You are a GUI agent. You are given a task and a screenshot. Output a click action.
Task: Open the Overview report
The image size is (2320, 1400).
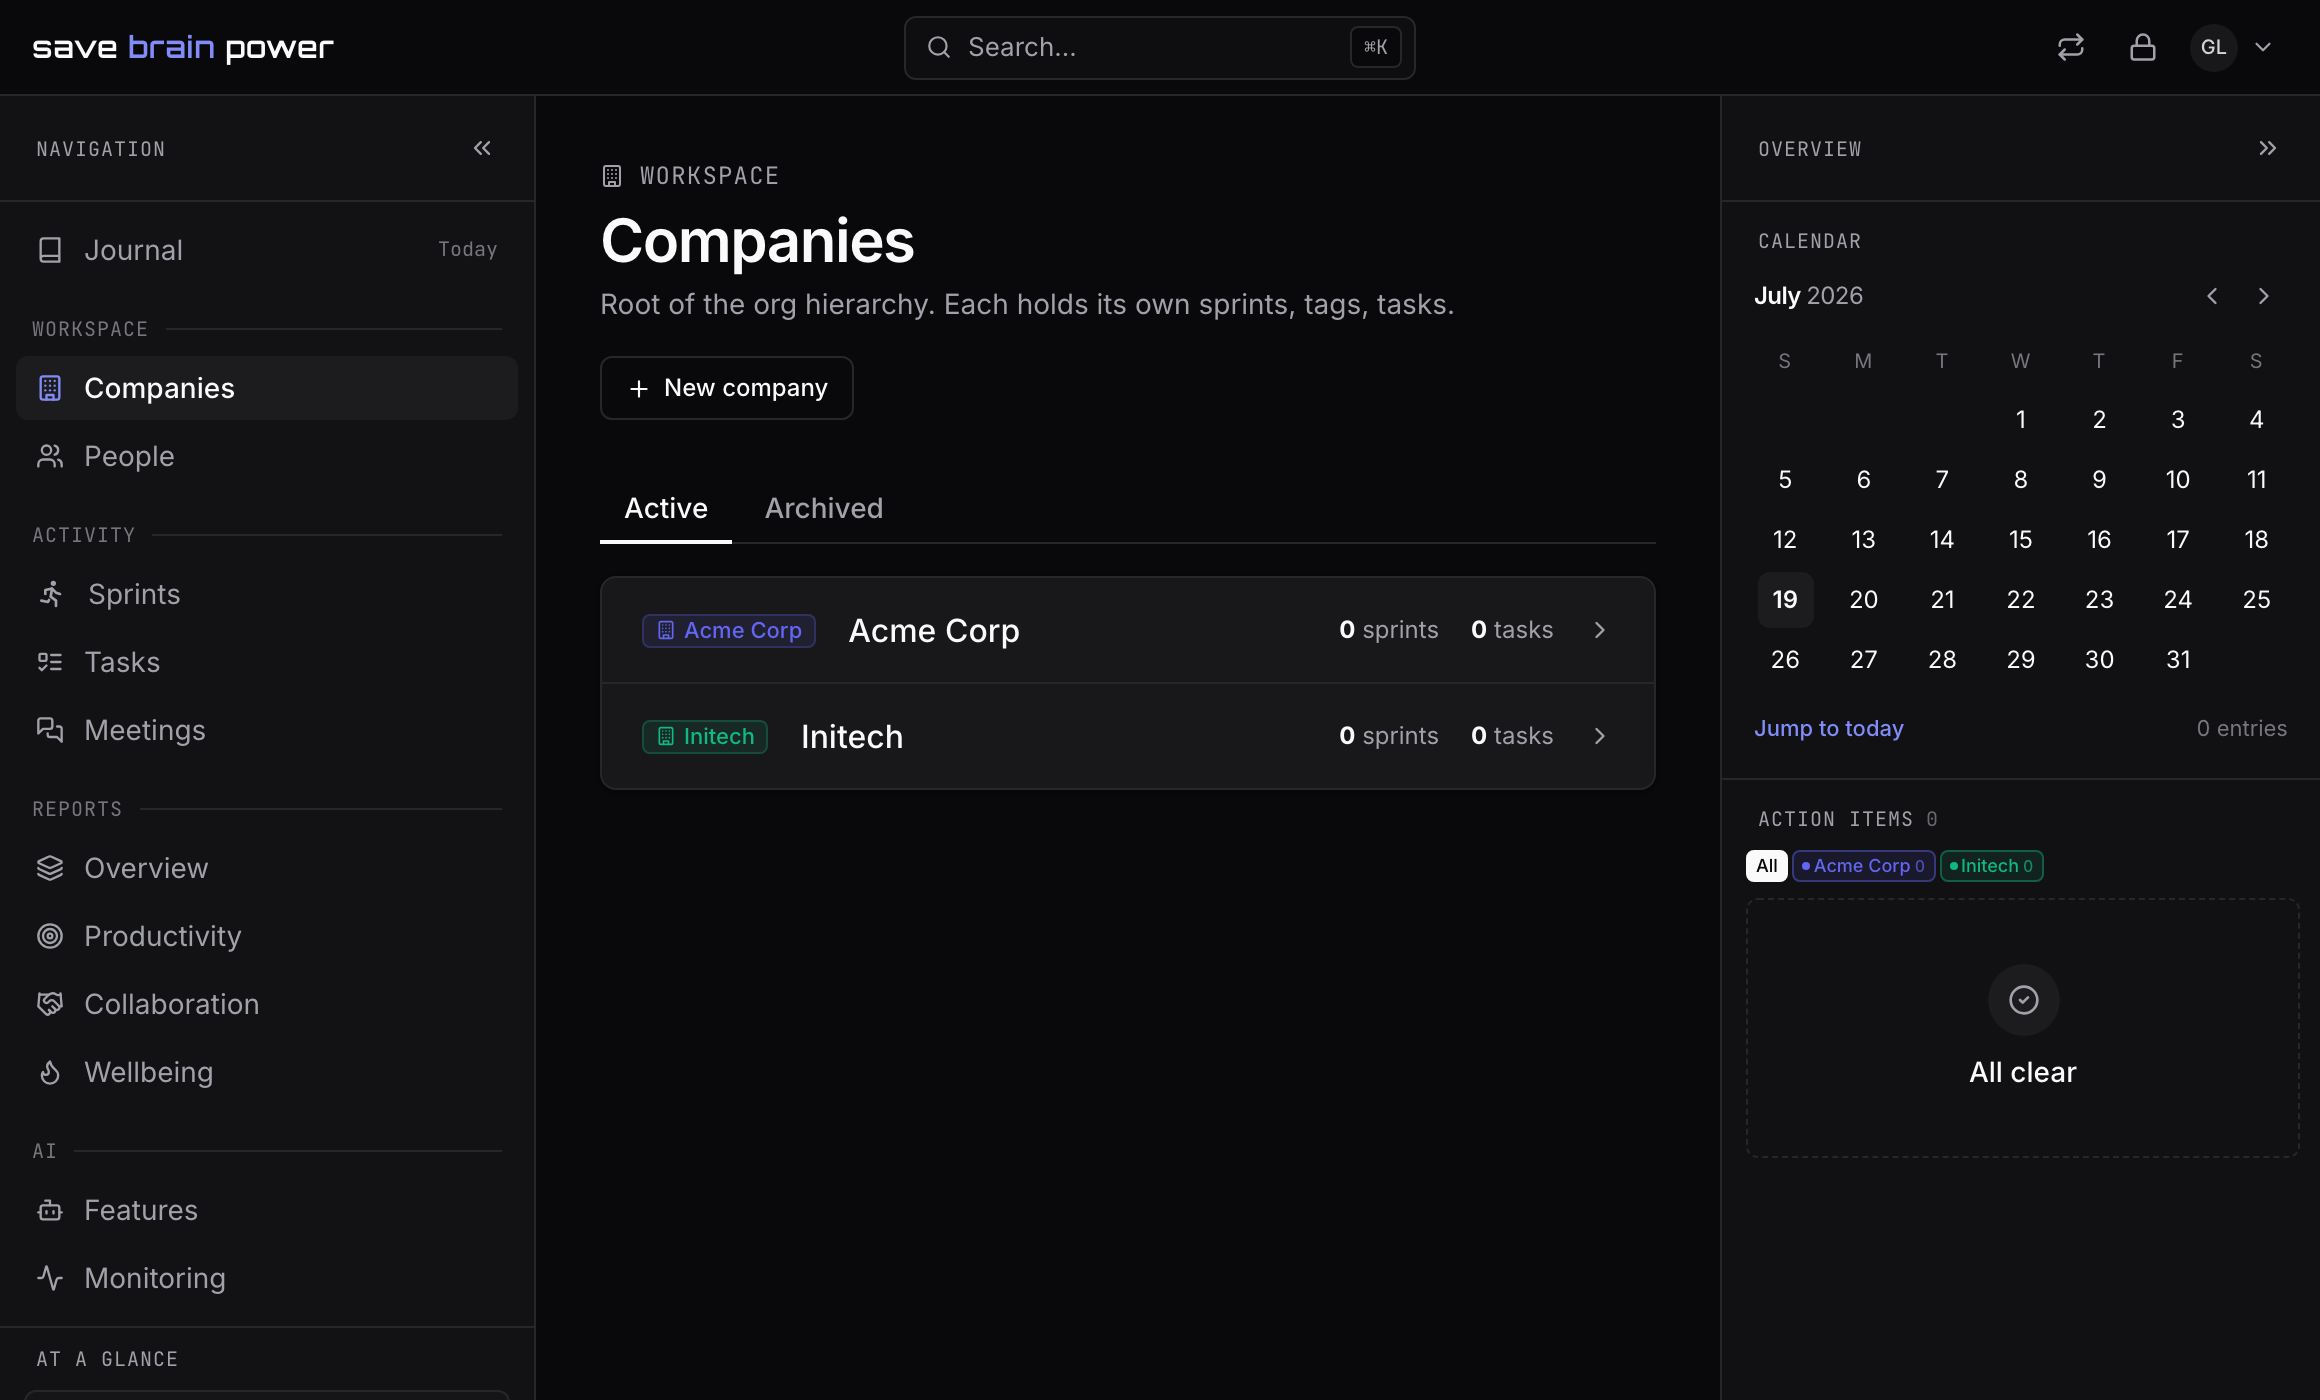click(267, 868)
